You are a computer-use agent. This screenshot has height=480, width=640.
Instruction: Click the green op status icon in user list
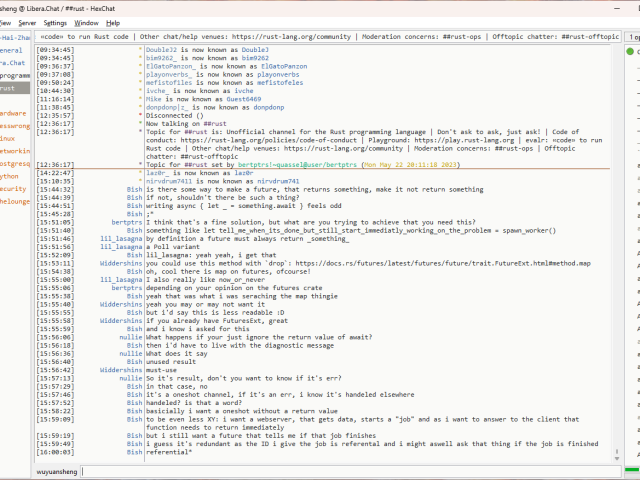click(632, 51)
